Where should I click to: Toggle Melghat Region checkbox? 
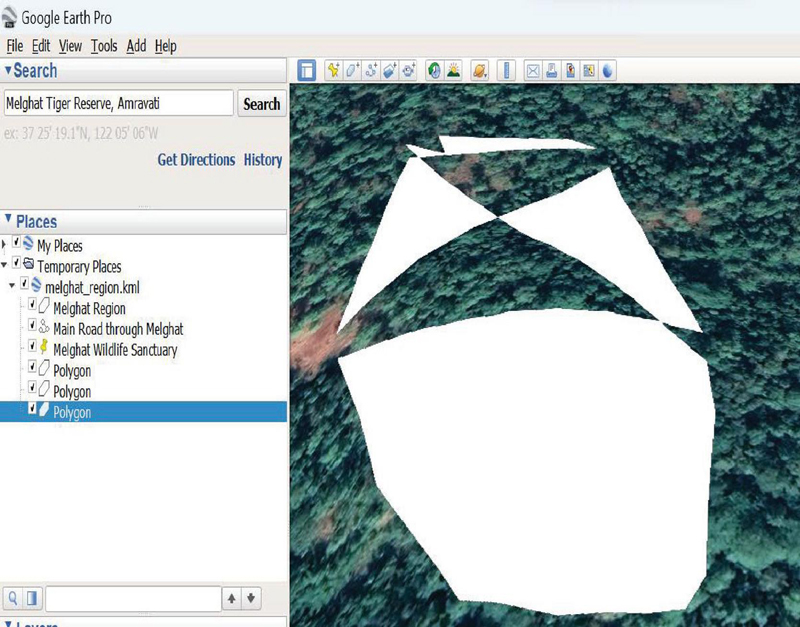(32, 305)
